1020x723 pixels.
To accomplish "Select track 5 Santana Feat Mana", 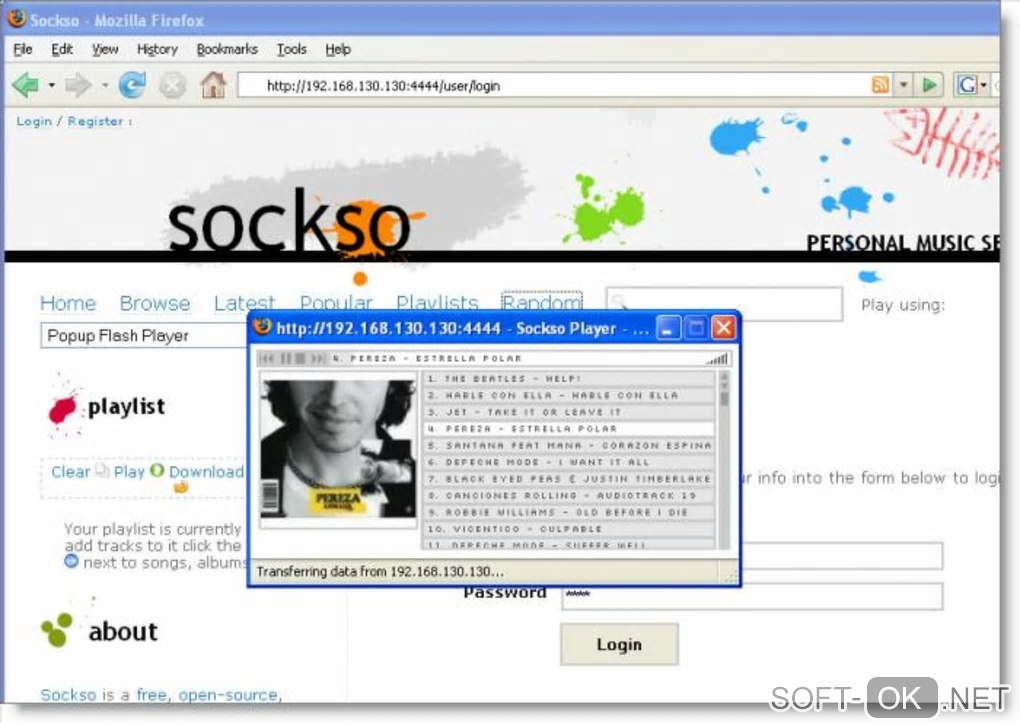I will [569, 446].
